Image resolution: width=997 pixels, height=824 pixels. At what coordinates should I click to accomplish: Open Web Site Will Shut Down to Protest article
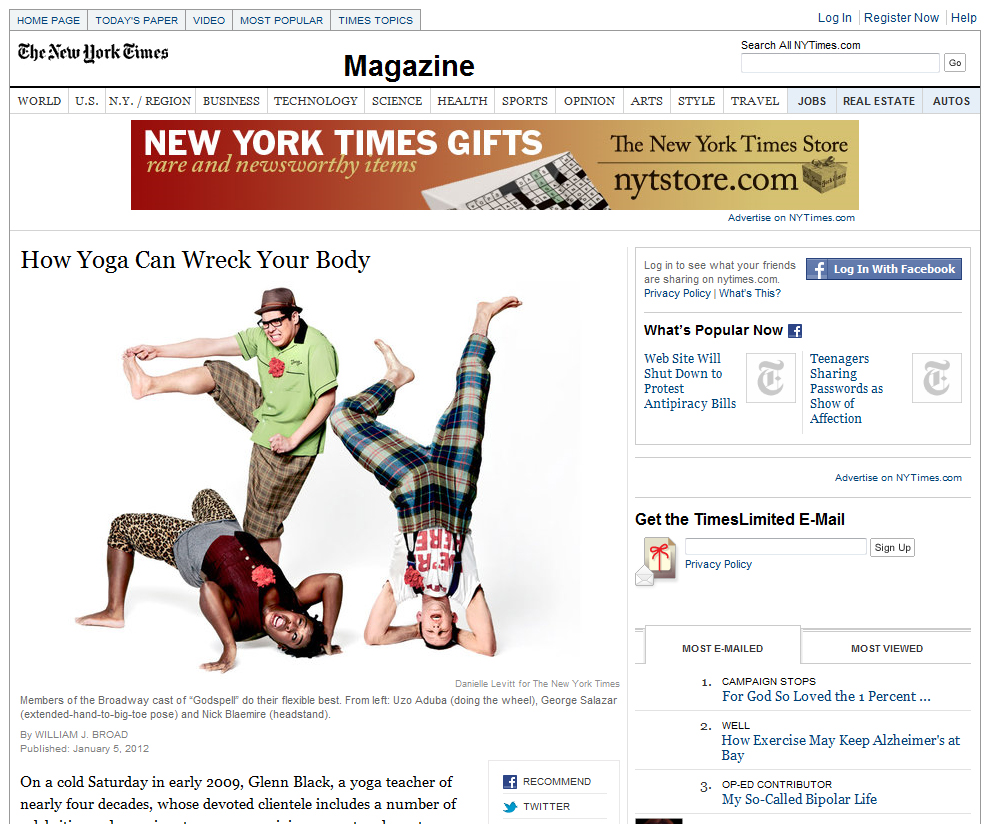(x=690, y=381)
